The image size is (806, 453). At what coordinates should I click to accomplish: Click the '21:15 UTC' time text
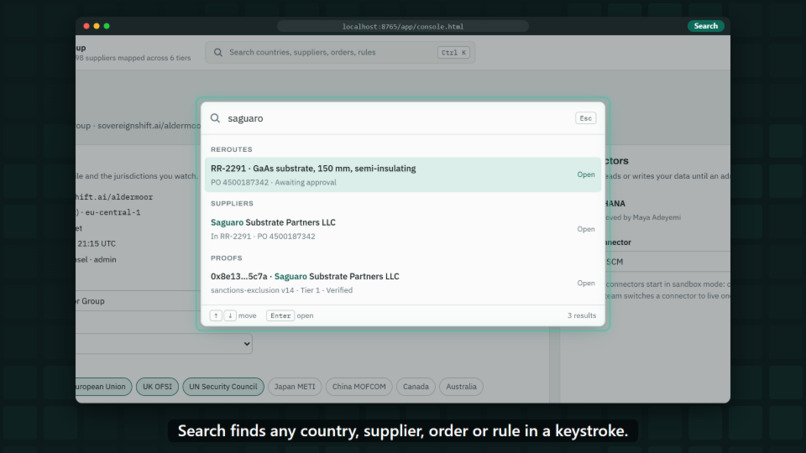point(97,244)
